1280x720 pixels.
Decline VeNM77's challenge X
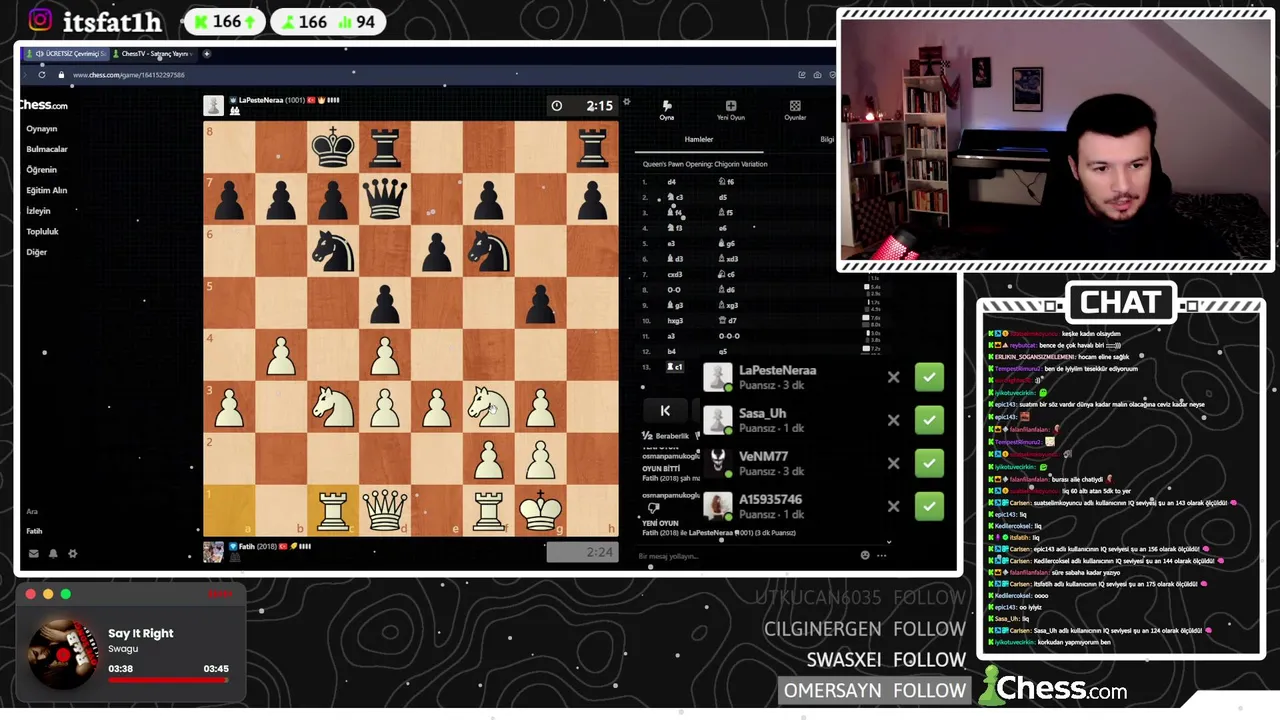pyautogui.click(x=893, y=463)
